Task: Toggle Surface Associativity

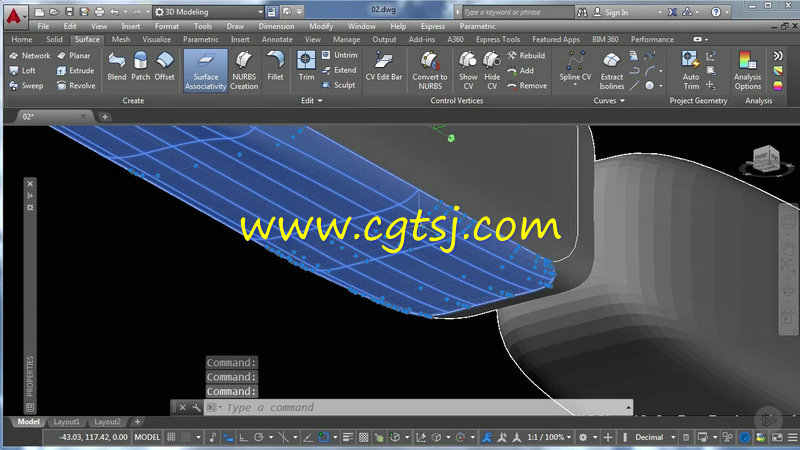Action: (206, 71)
